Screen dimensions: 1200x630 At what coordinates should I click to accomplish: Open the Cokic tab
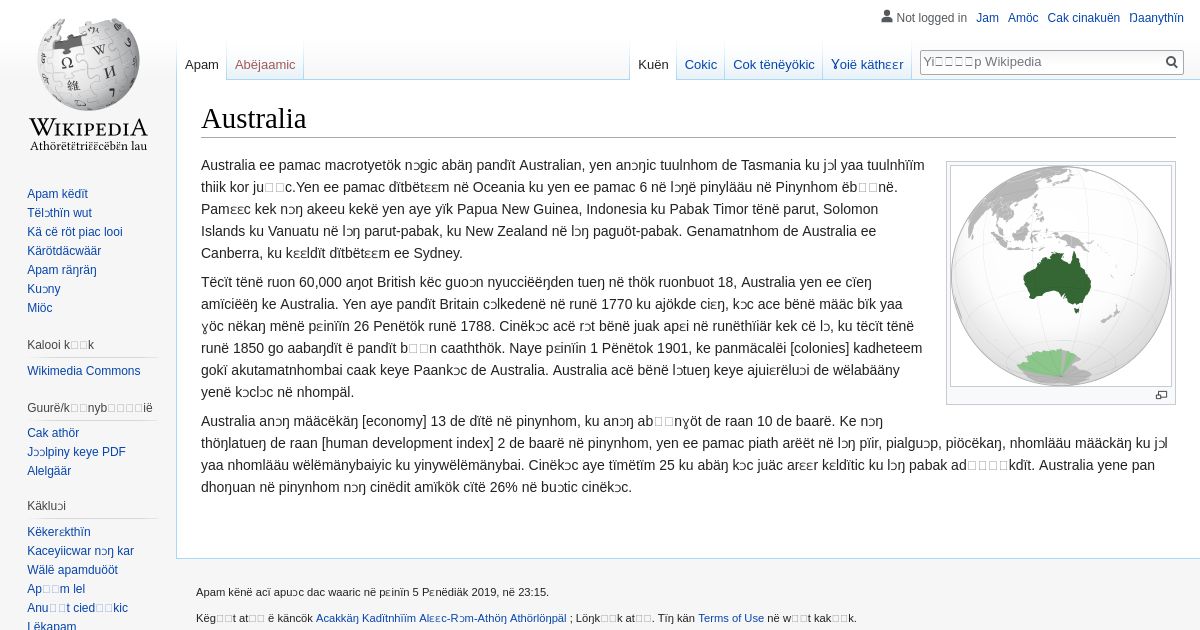coord(700,64)
